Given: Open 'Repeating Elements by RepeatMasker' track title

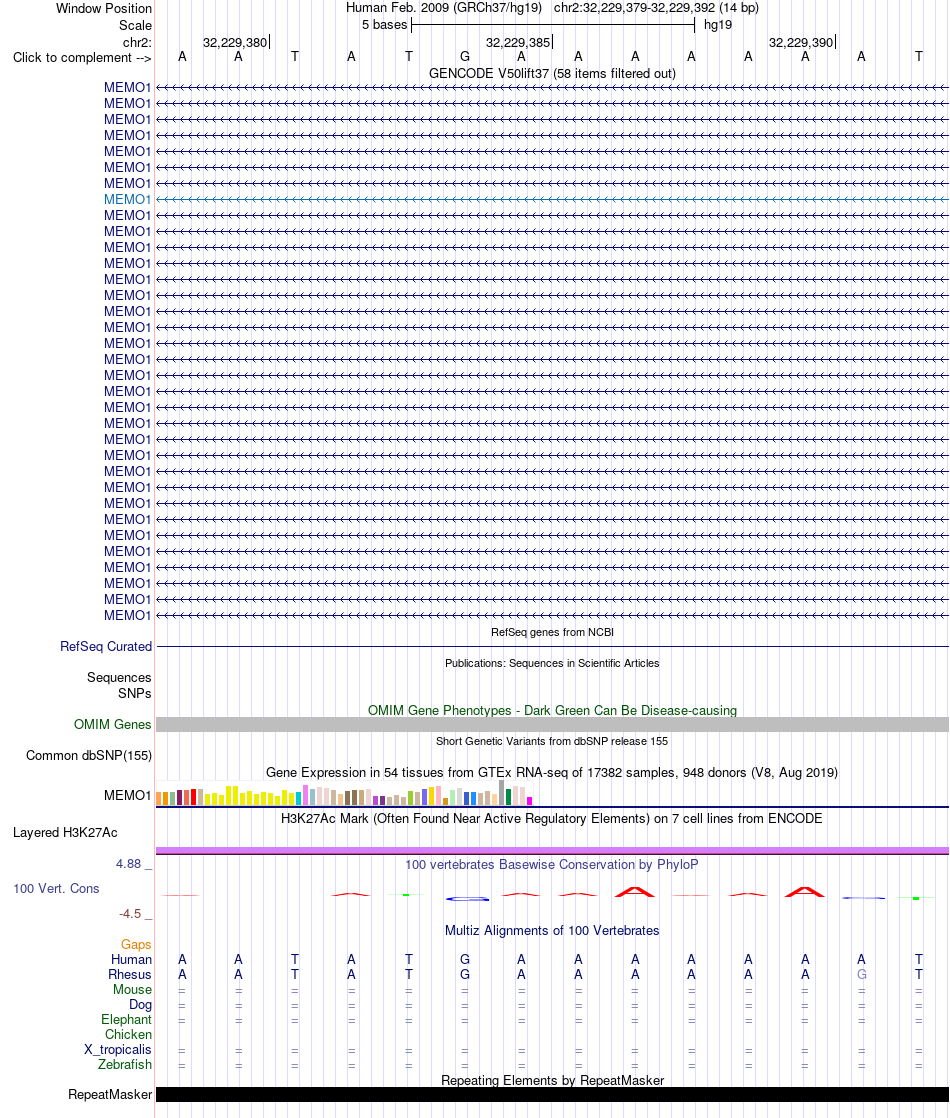Looking at the screenshot, I should (552, 1080).
